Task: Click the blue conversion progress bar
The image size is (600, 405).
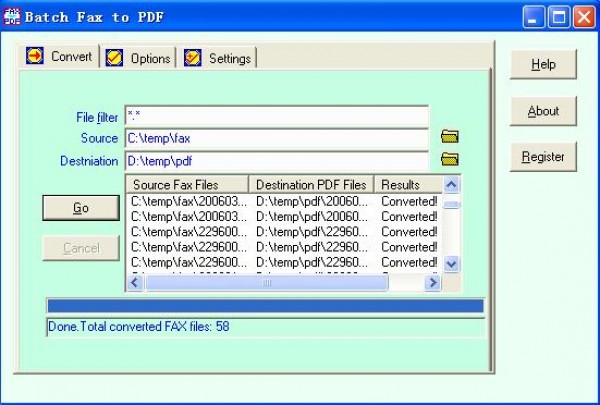Action: coord(265,306)
